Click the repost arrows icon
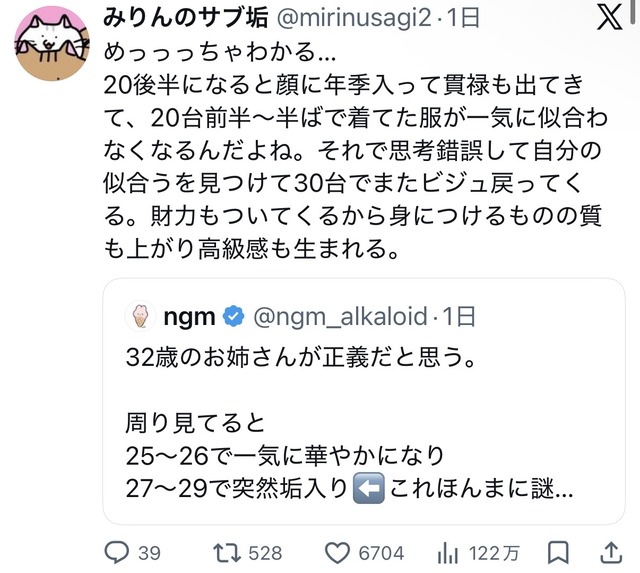The image size is (640, 573). coord(227,553)
